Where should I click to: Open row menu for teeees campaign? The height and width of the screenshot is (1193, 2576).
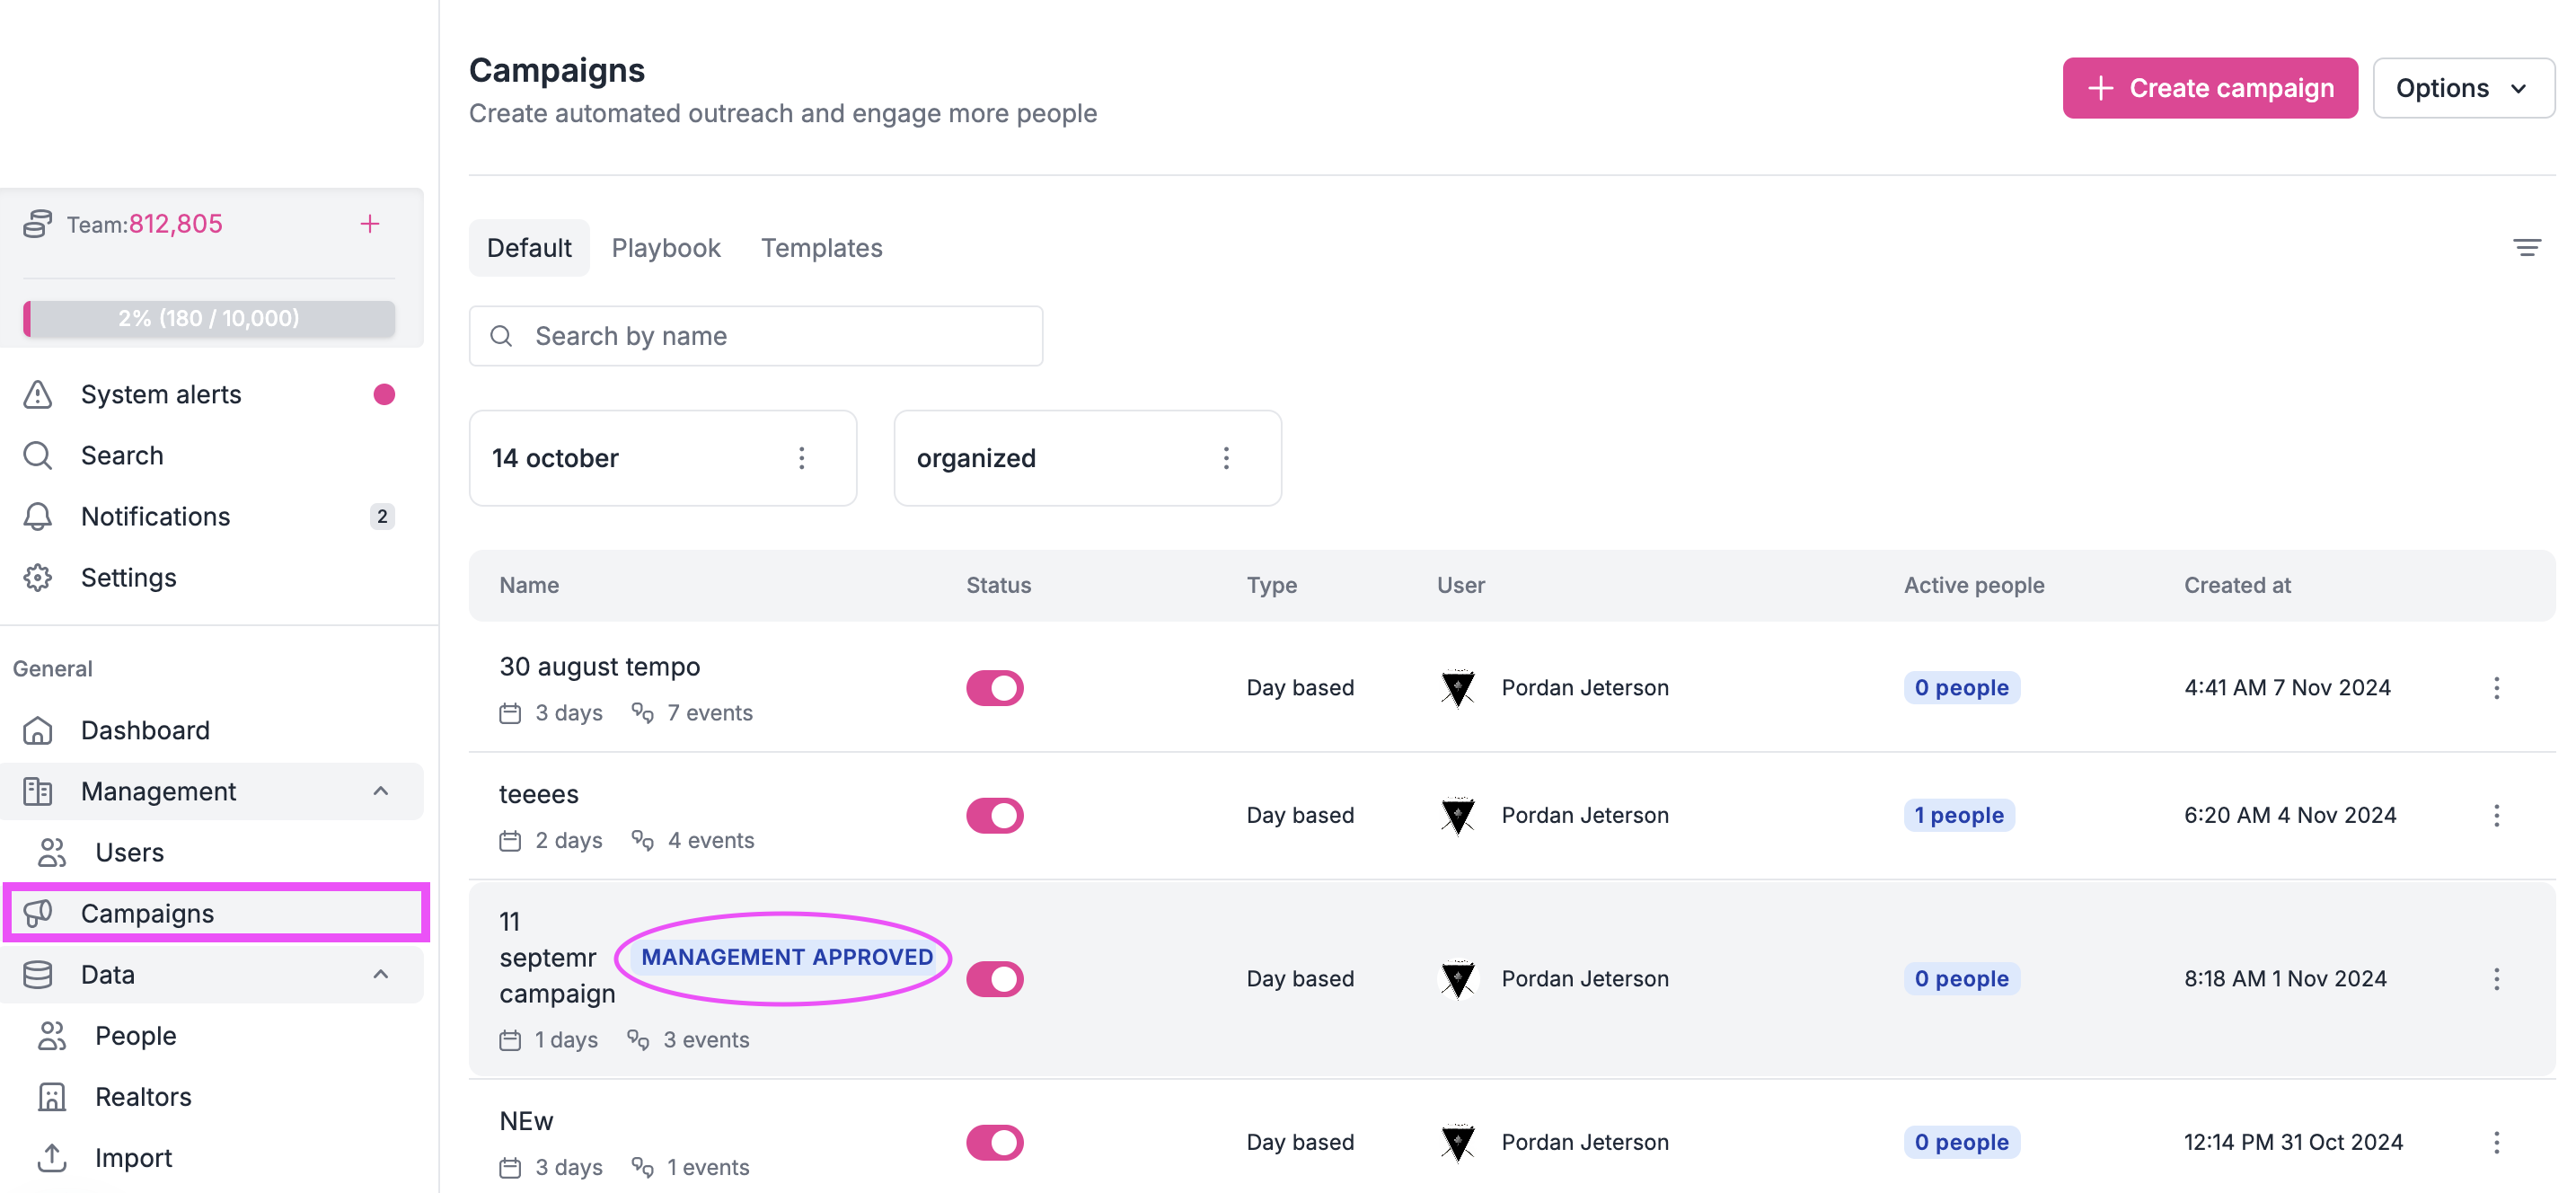[2496, 814]
